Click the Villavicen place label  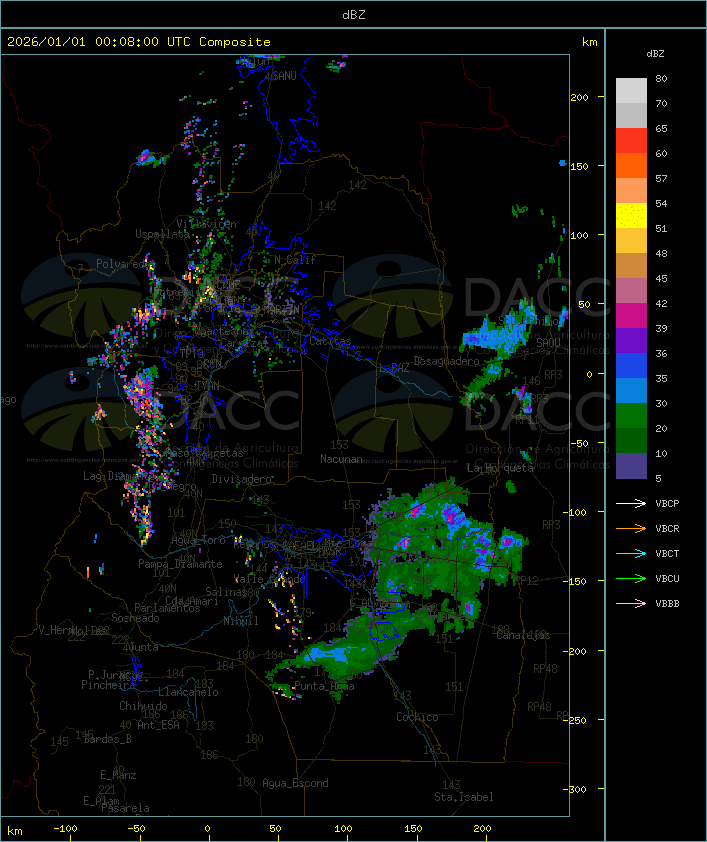[207, 224]
